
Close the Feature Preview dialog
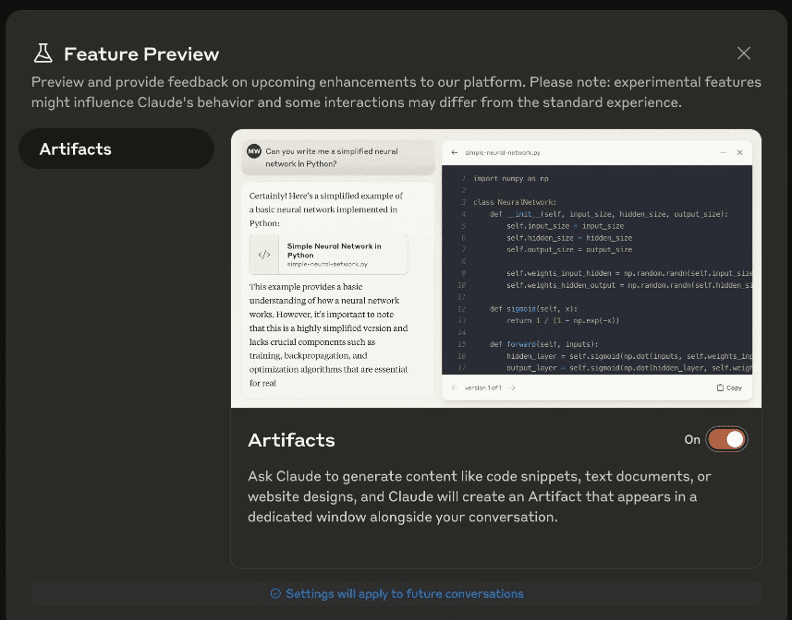click(744, 53)
